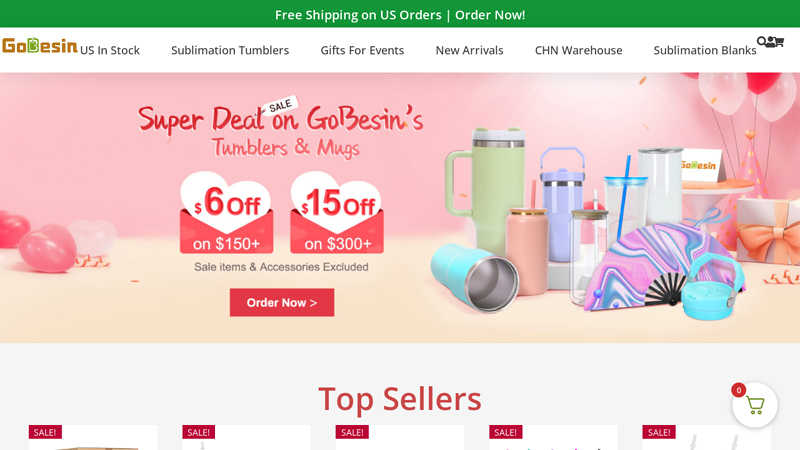Click the Free Shipping Order Now banner
This screenshot has height=450, width=800.
400,15
